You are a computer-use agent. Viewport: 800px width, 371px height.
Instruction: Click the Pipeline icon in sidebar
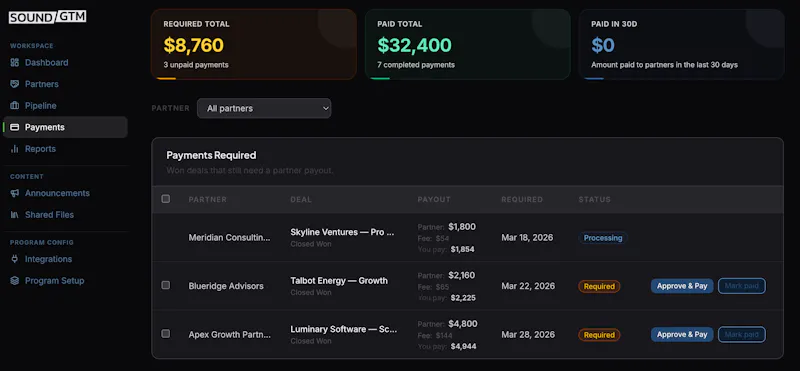click(x=15, y=106)
